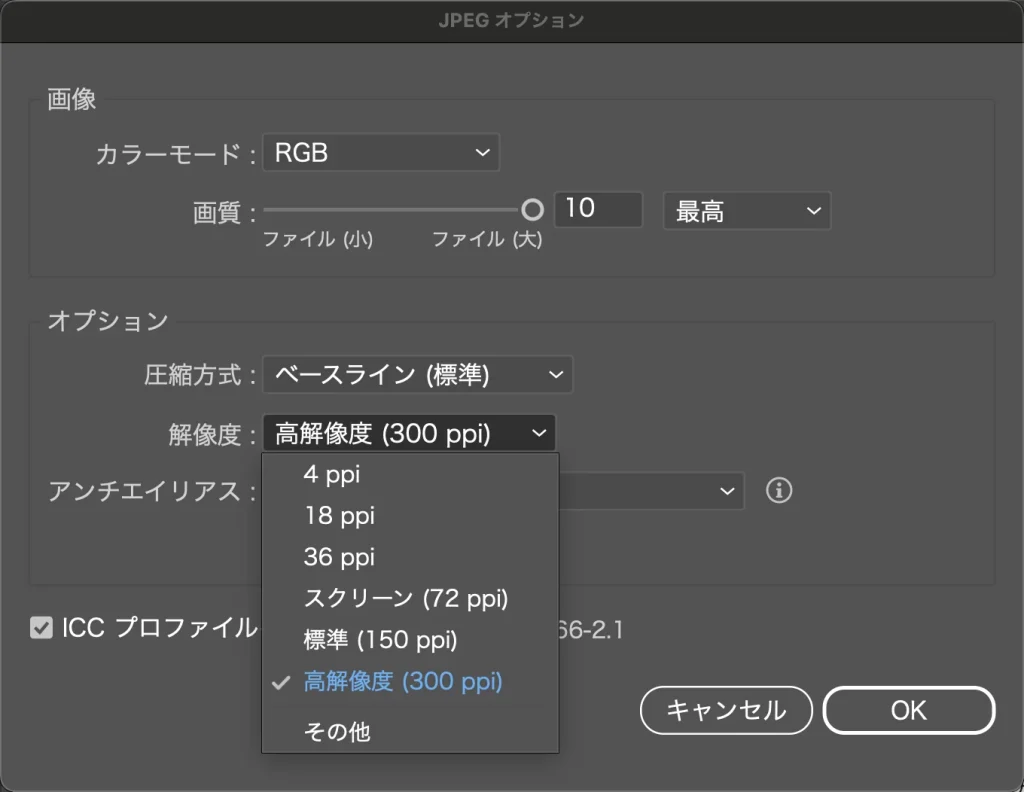Open the 圧縮方式 ベースライン dropdown
The width and height of the screenshot is (1024, 792).
point(418,375)
